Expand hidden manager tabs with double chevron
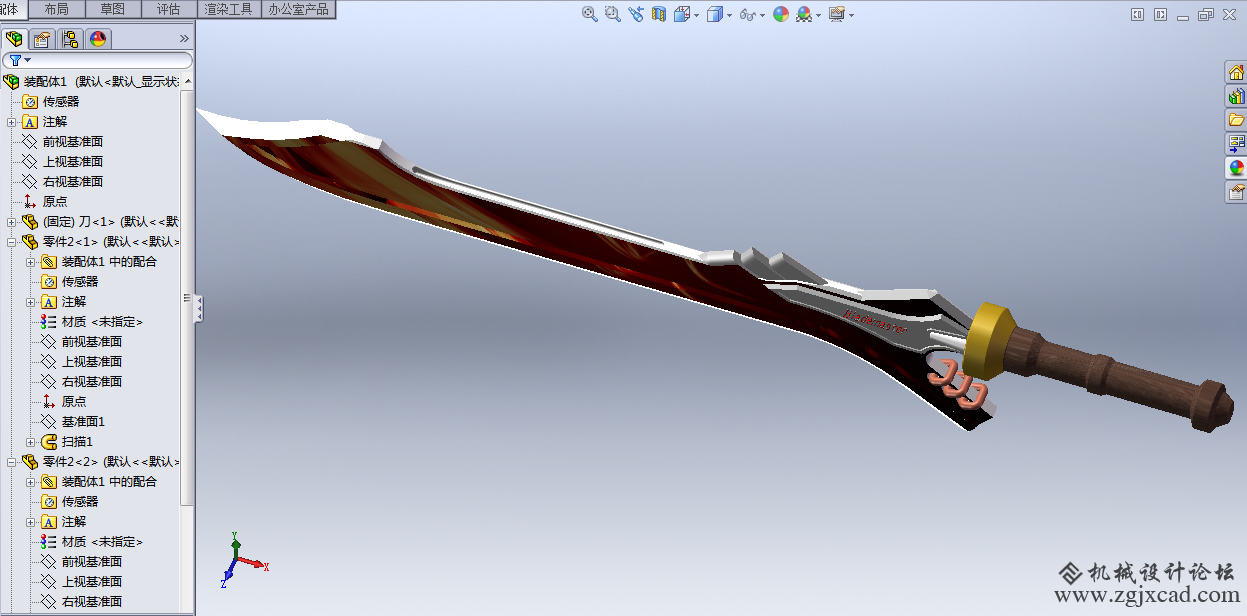 (184, 39)
